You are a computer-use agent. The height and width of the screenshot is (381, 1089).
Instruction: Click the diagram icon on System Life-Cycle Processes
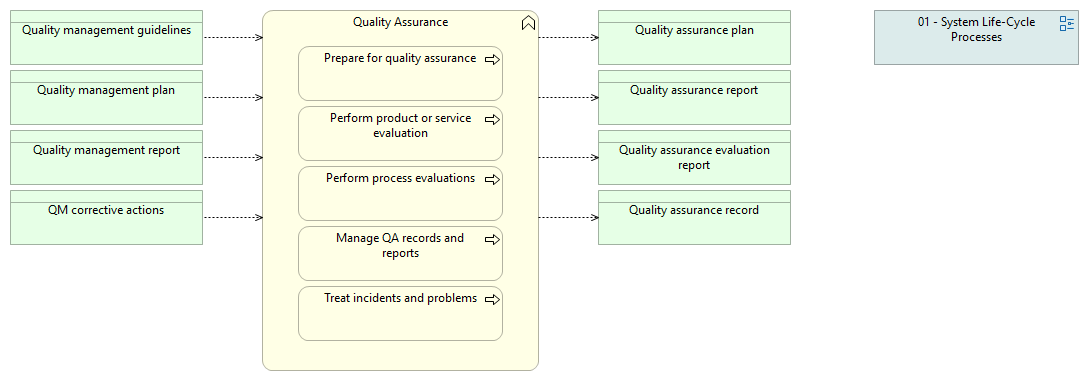[1067, 24]
